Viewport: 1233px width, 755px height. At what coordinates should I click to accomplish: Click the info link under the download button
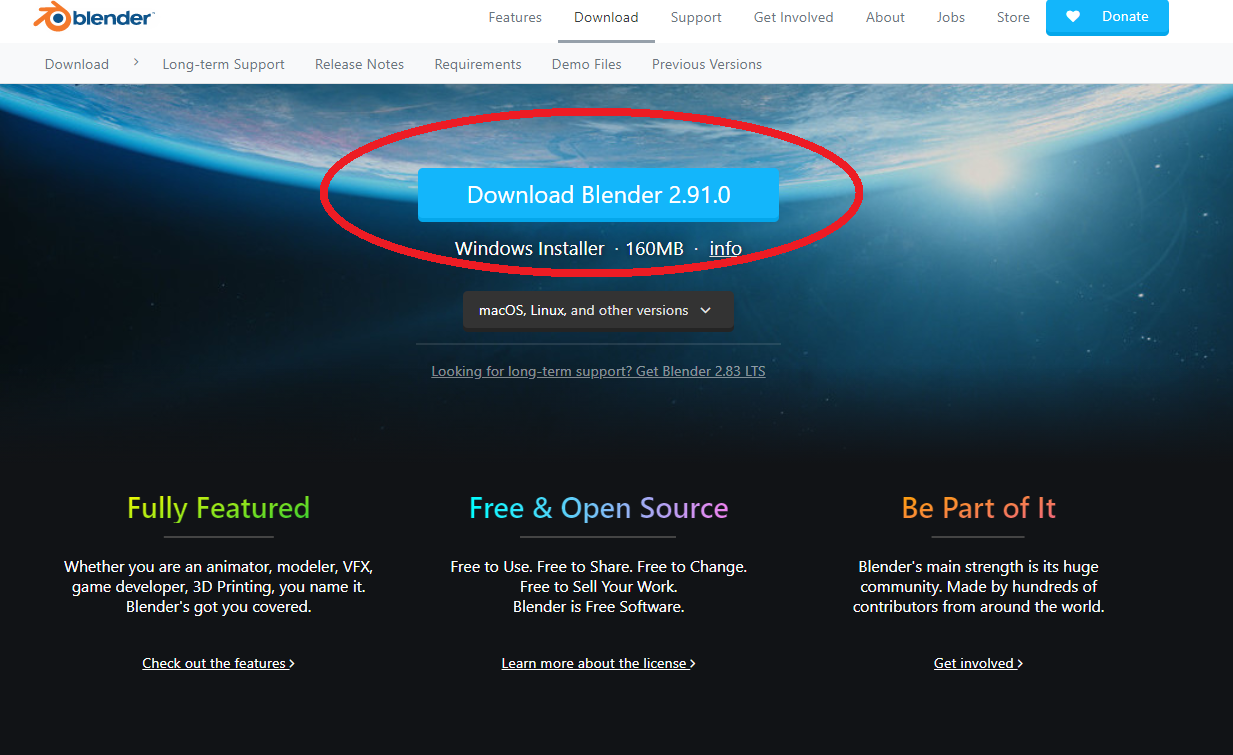click(x=726, y=249)
